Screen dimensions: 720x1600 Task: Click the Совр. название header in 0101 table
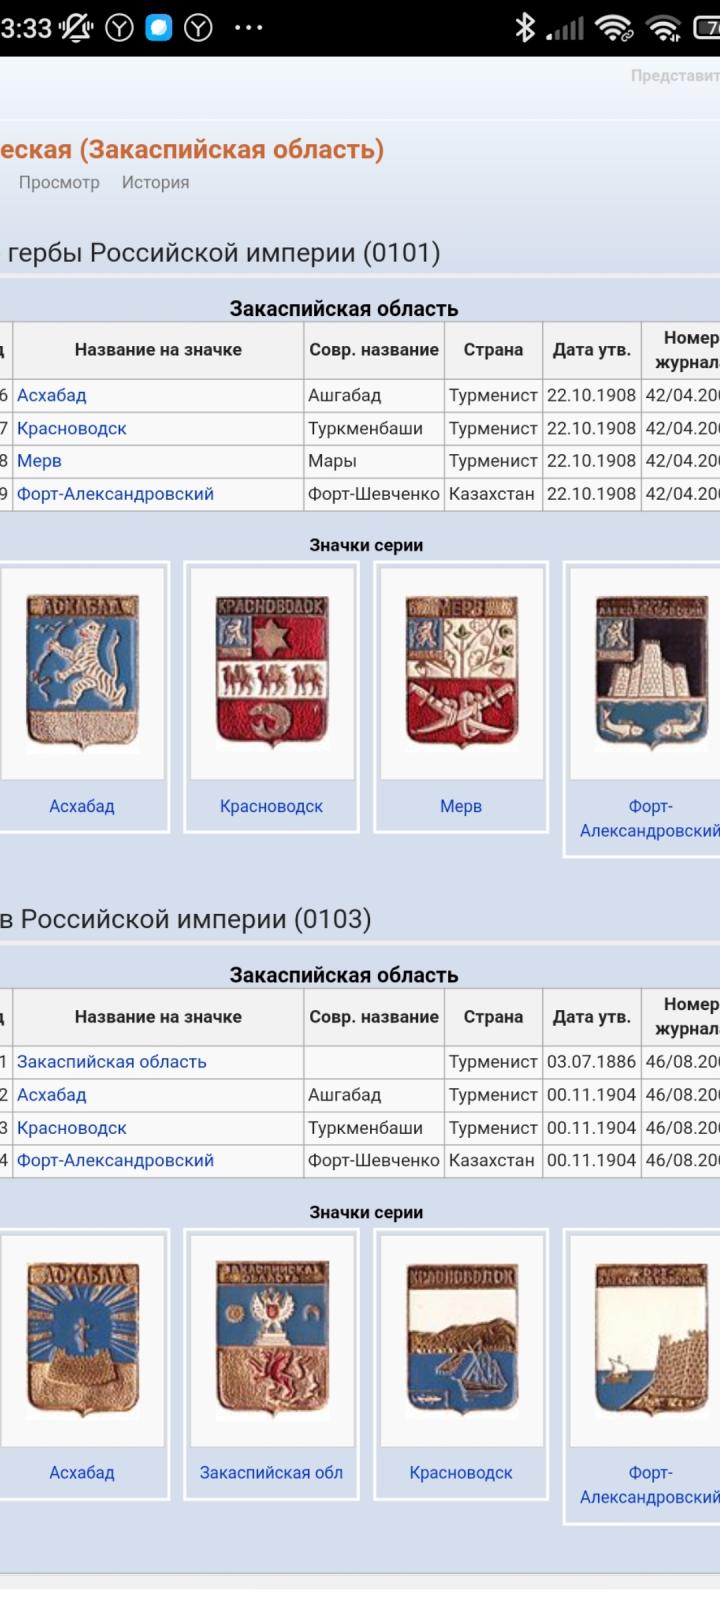[374, 350]
